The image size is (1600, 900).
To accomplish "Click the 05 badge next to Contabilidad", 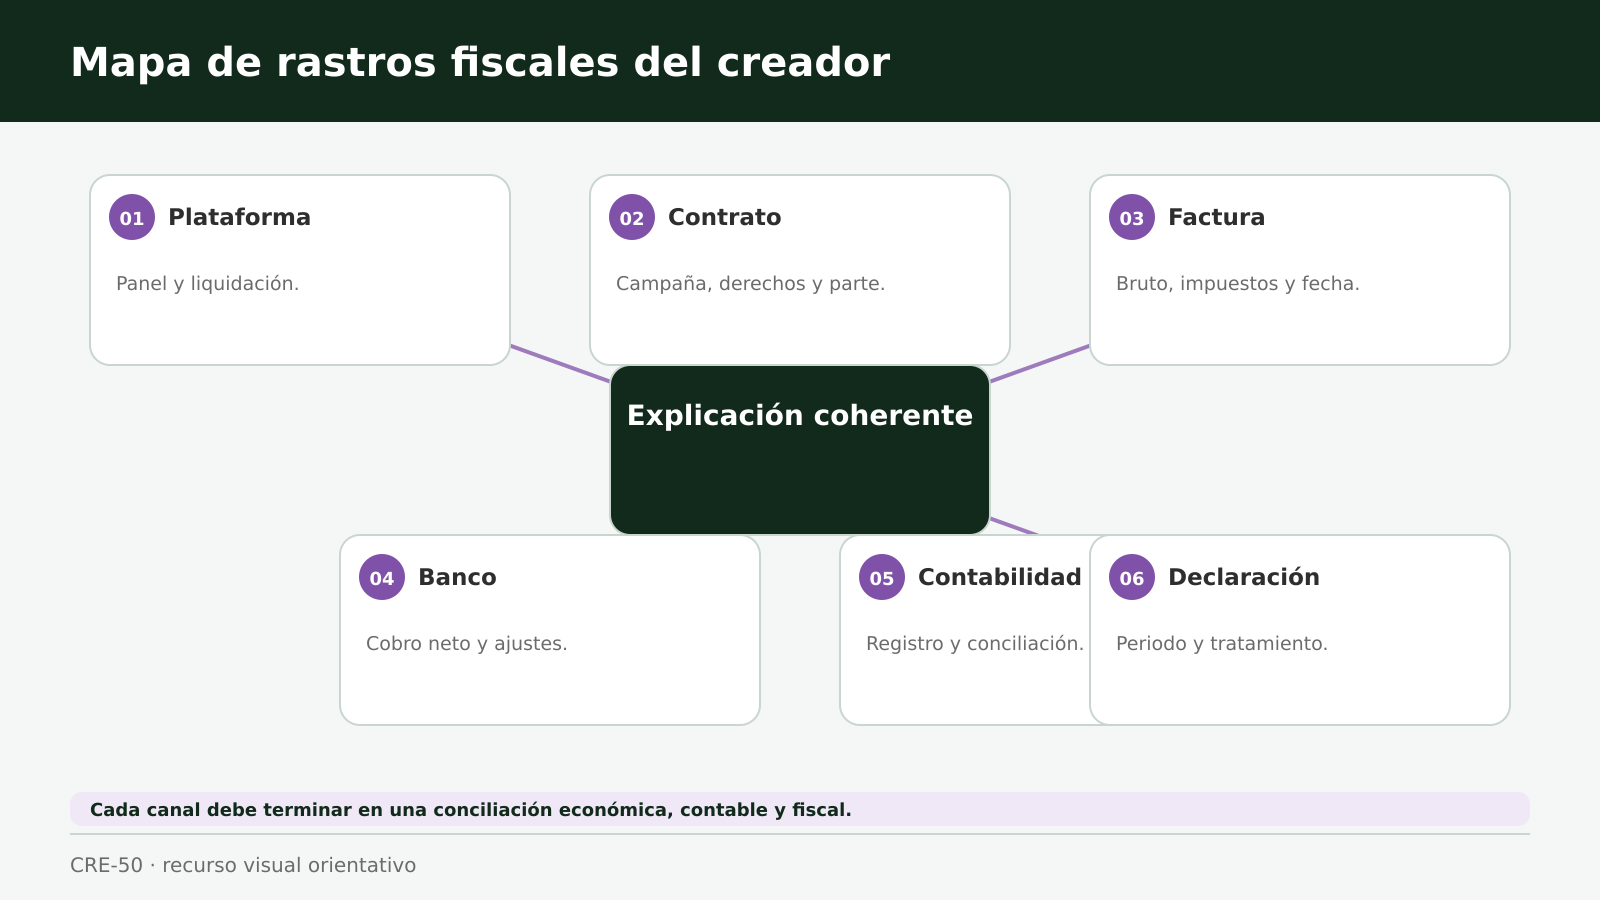I will (x=882, y=577).
